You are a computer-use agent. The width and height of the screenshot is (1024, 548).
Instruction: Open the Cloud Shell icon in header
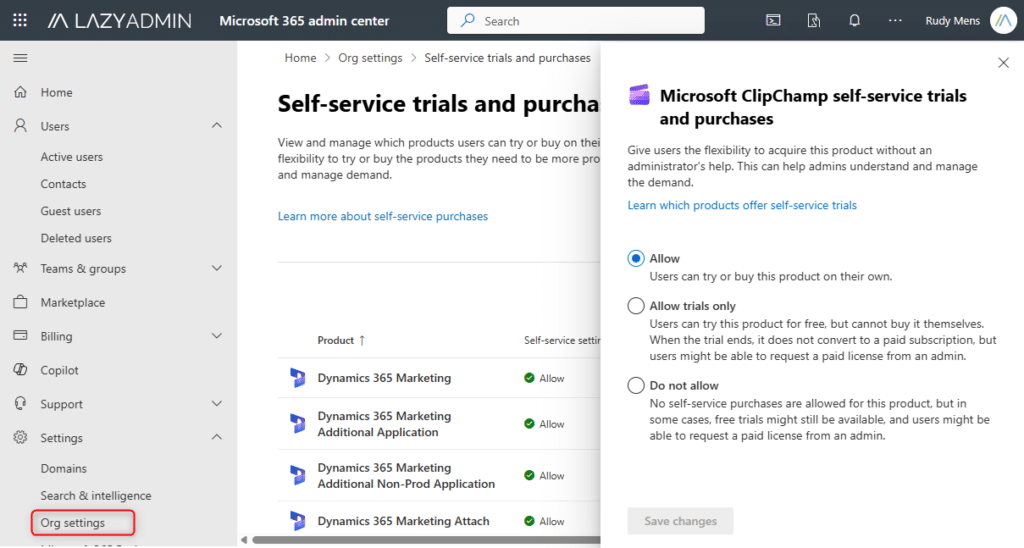click(773, 20)
